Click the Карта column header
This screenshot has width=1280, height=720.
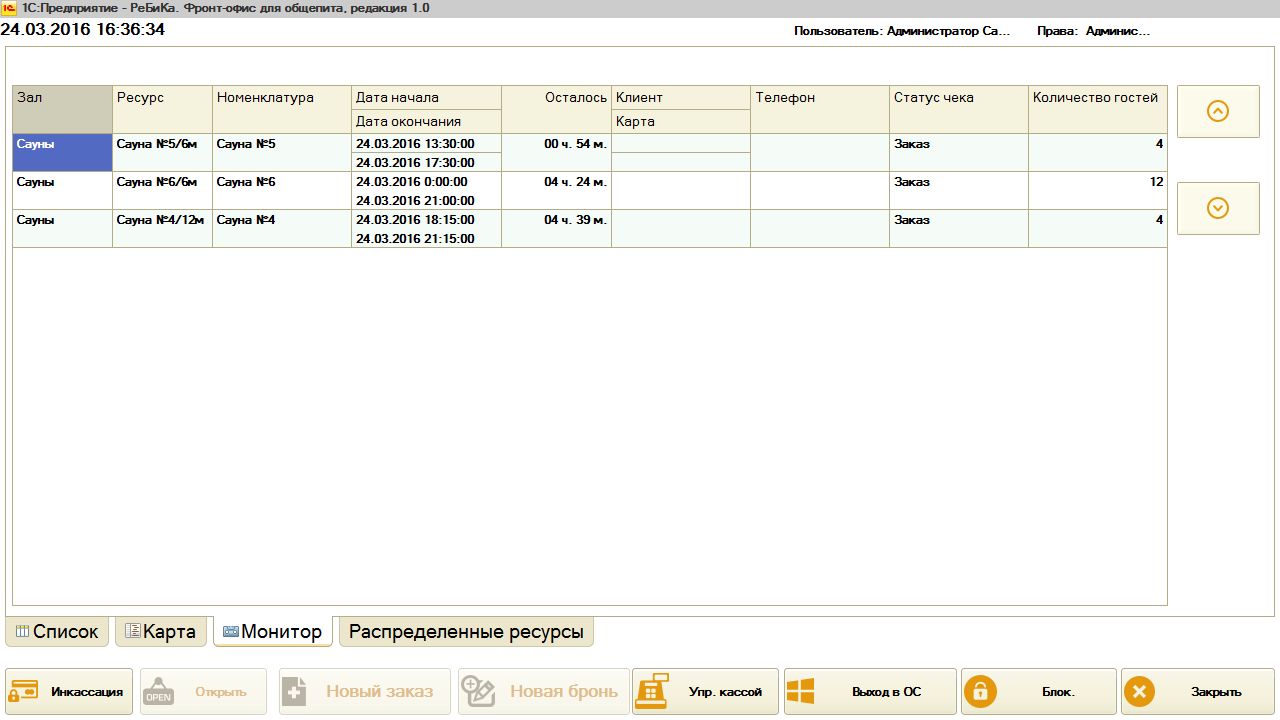(x=681, y=121)
